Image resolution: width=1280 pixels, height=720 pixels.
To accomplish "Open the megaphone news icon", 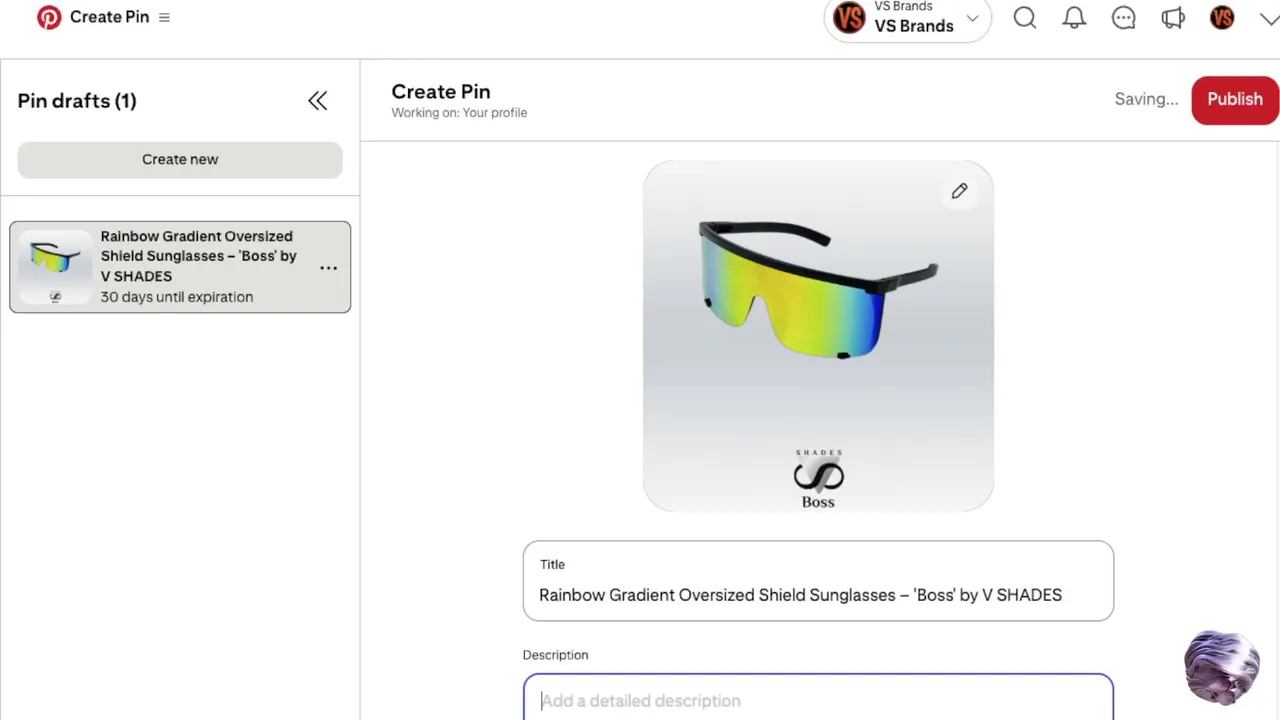I will tap(1172, 18).
